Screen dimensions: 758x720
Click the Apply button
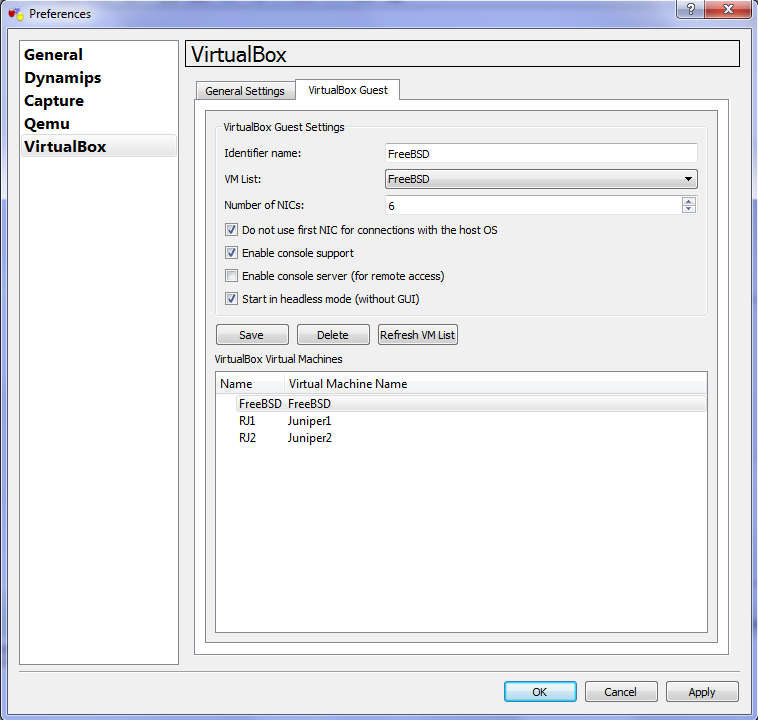pyautogui.click(x=702, y=691)
